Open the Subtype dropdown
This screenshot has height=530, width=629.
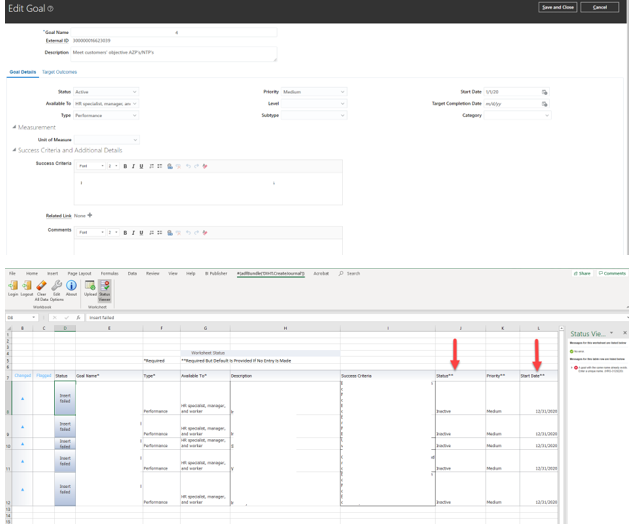314,115
